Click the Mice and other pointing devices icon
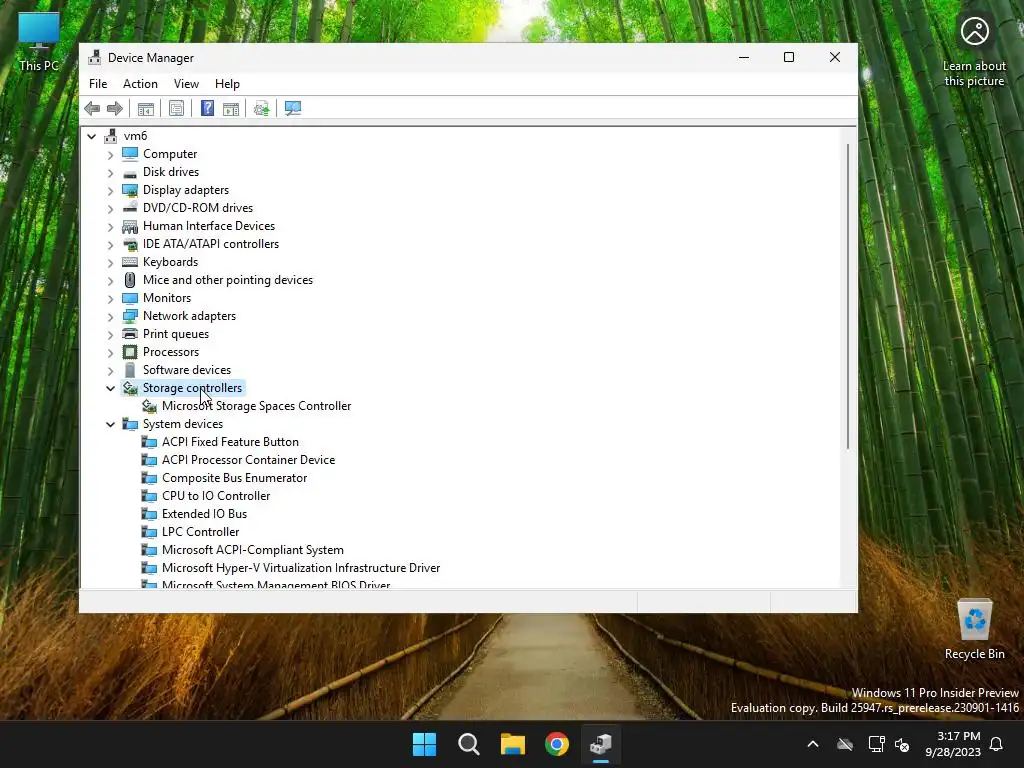 [x=130, y=280]
